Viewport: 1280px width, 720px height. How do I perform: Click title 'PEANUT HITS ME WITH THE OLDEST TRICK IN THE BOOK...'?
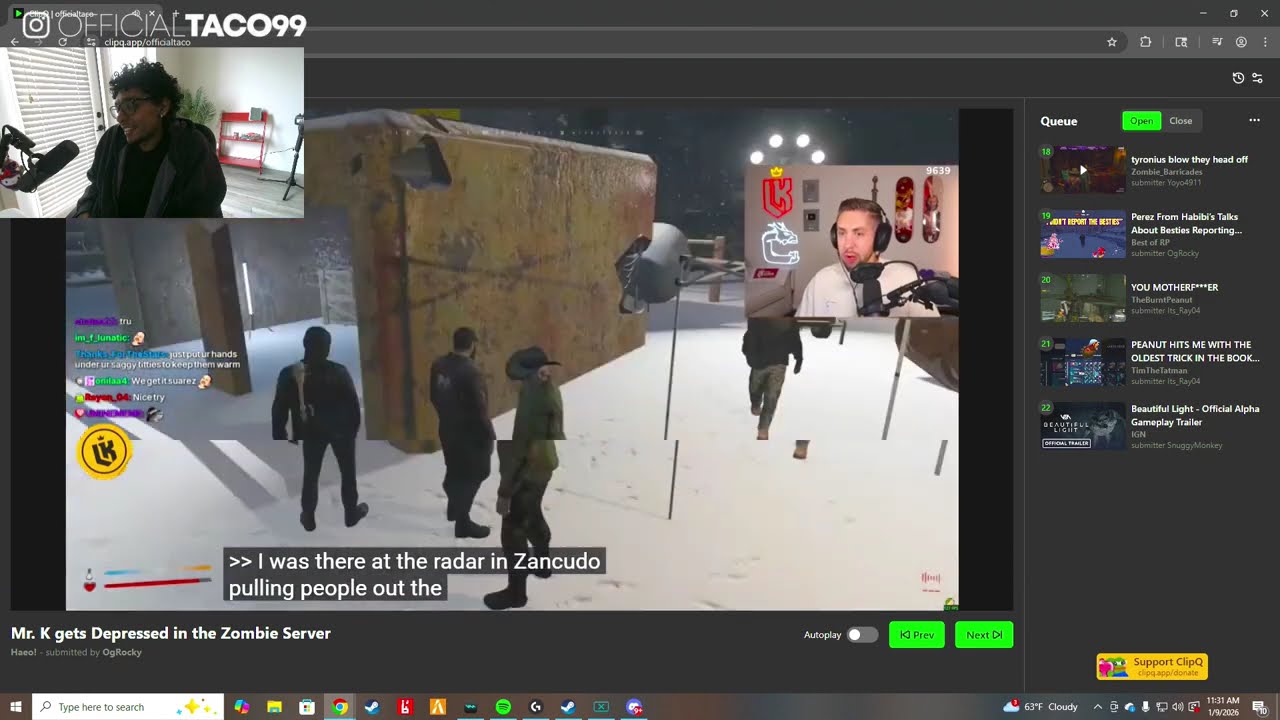1195,351
